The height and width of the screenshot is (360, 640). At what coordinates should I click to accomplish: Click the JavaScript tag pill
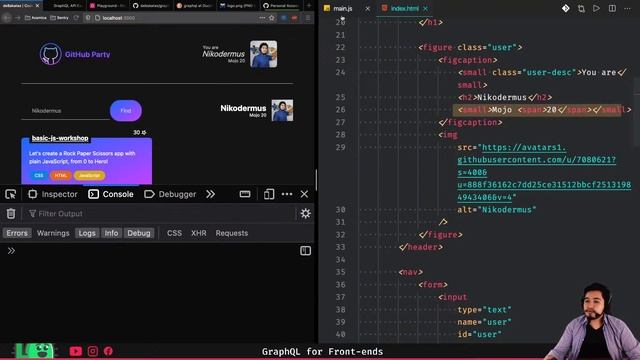point(89,176)
